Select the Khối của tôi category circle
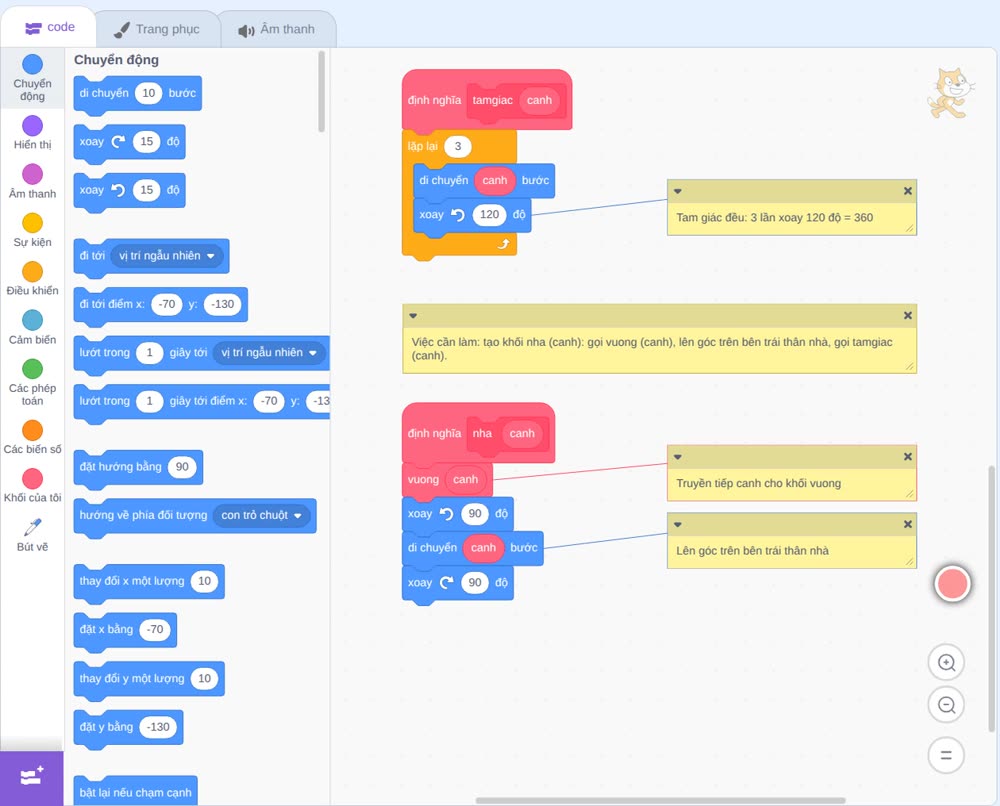 33,479
